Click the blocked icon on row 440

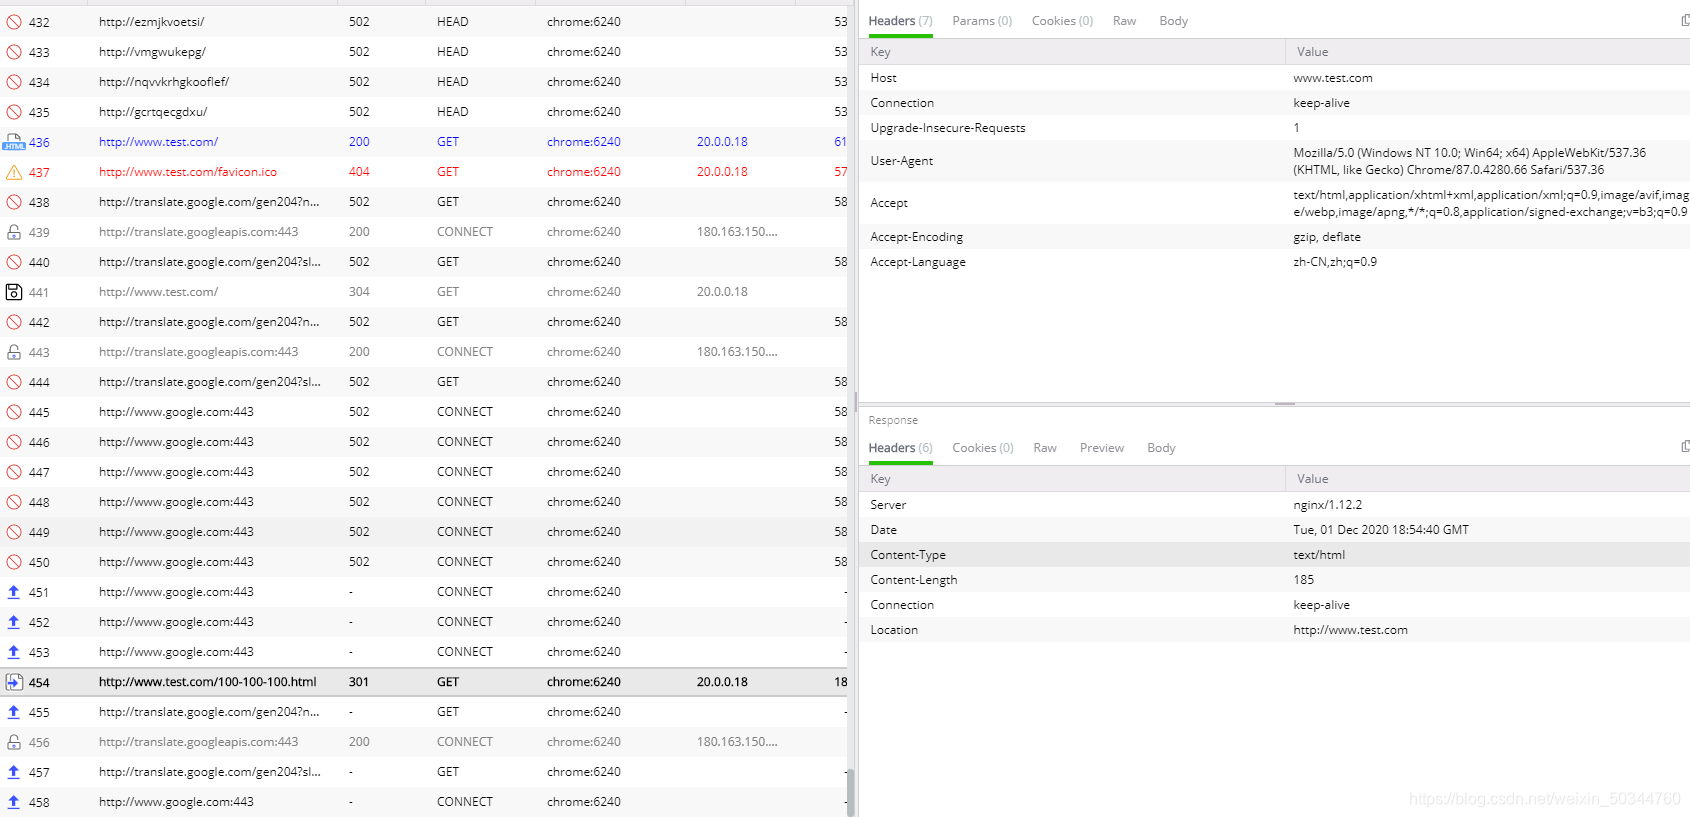click(x=14, y=262)
